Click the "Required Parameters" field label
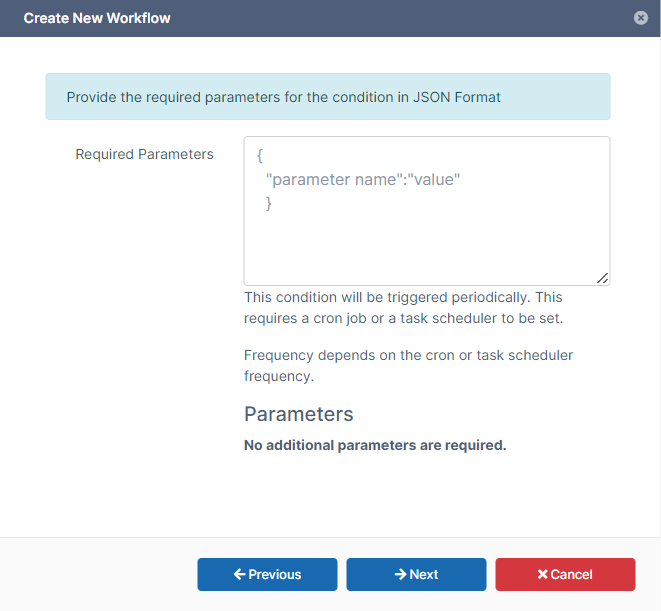Screen dimensions: 661x611 coord(144,154)
